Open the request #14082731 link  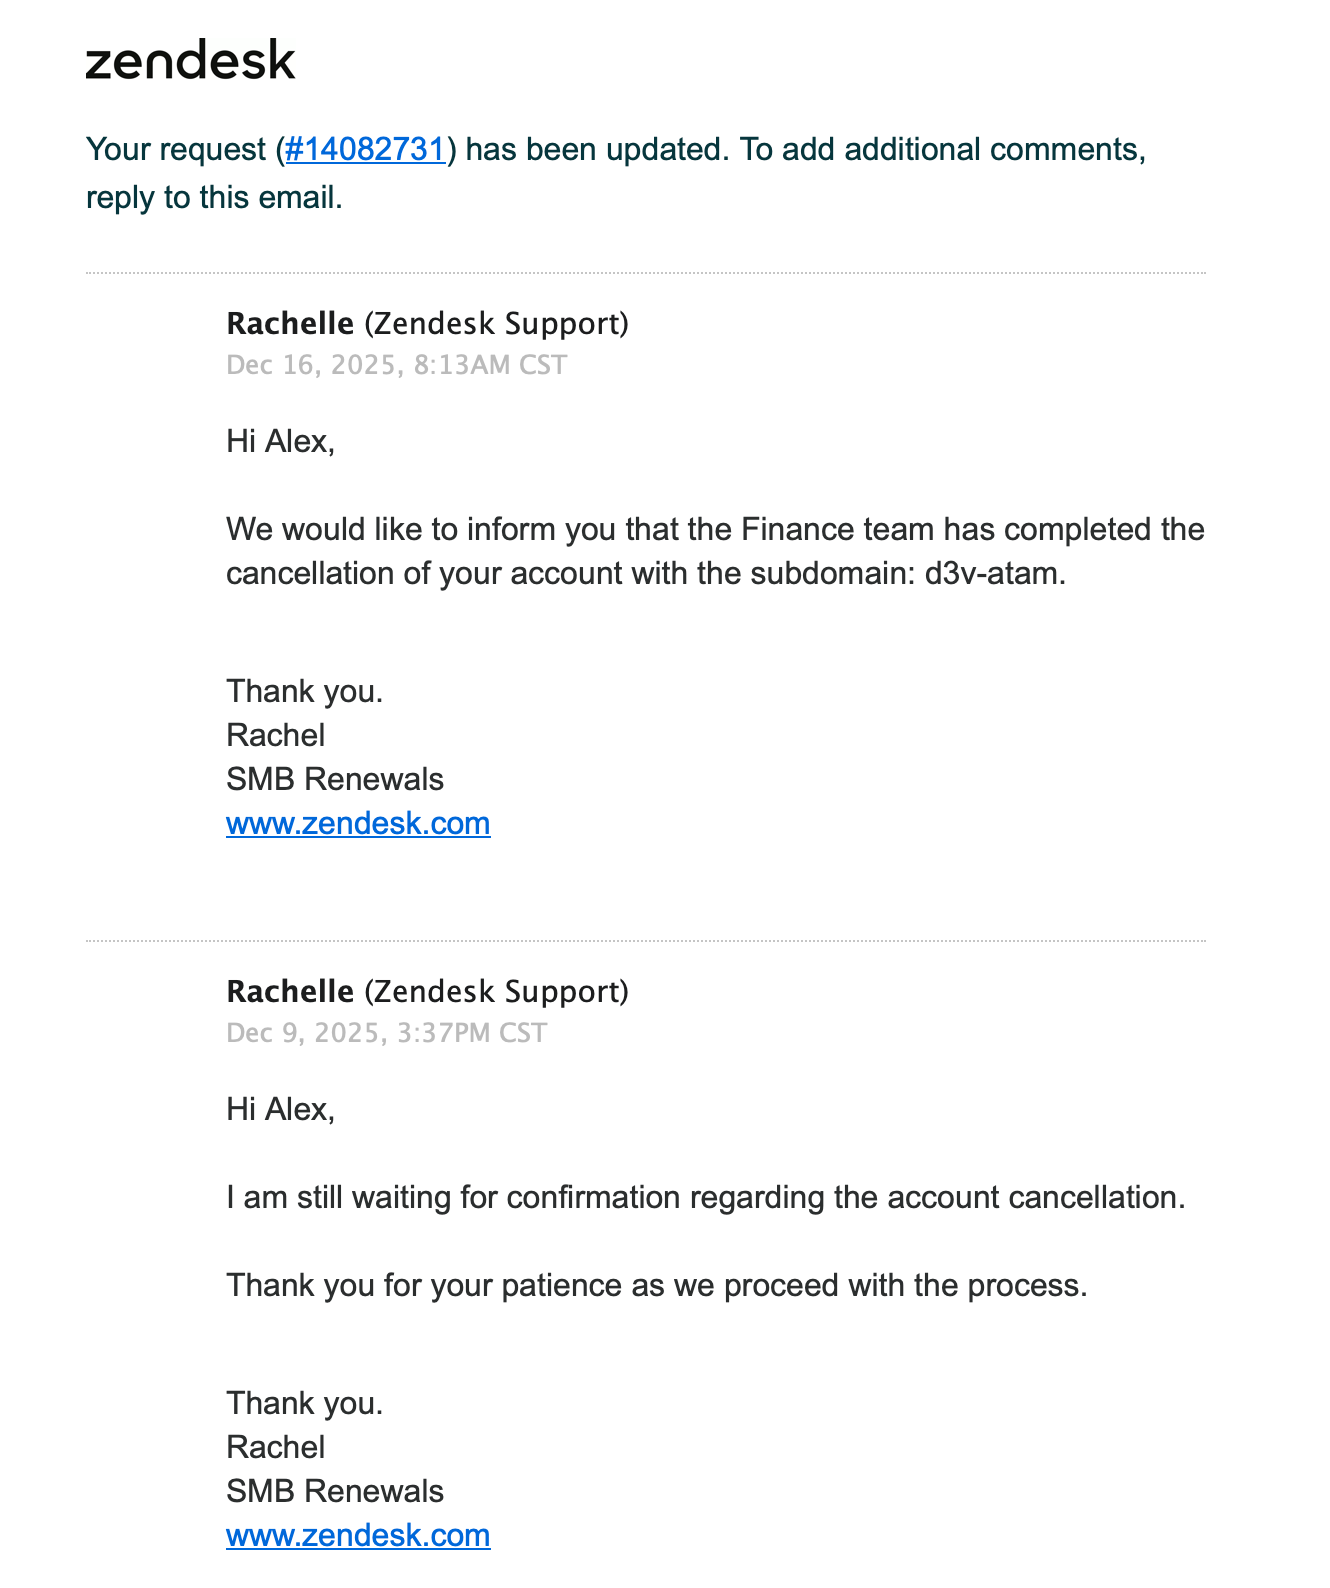(365, 149)
